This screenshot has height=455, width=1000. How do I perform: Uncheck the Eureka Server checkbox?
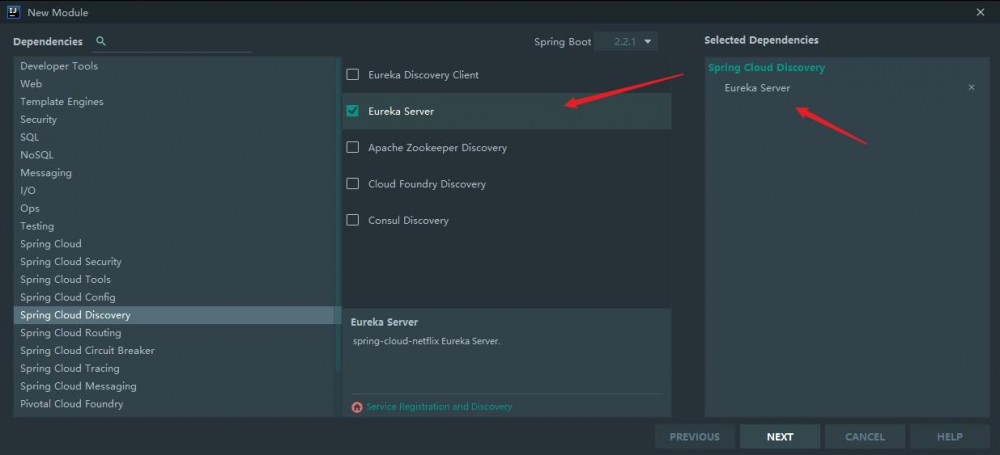pos(352,111)
